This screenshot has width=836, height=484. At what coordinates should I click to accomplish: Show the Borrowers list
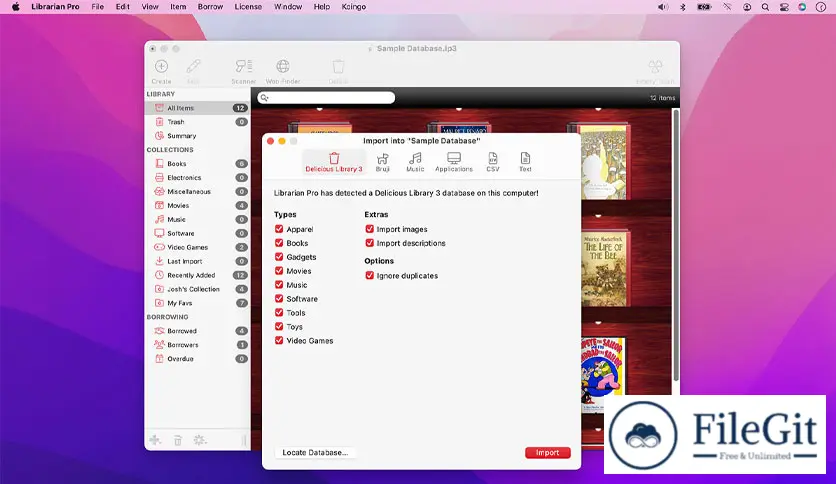pyautogui.click(x=197, y=344)
